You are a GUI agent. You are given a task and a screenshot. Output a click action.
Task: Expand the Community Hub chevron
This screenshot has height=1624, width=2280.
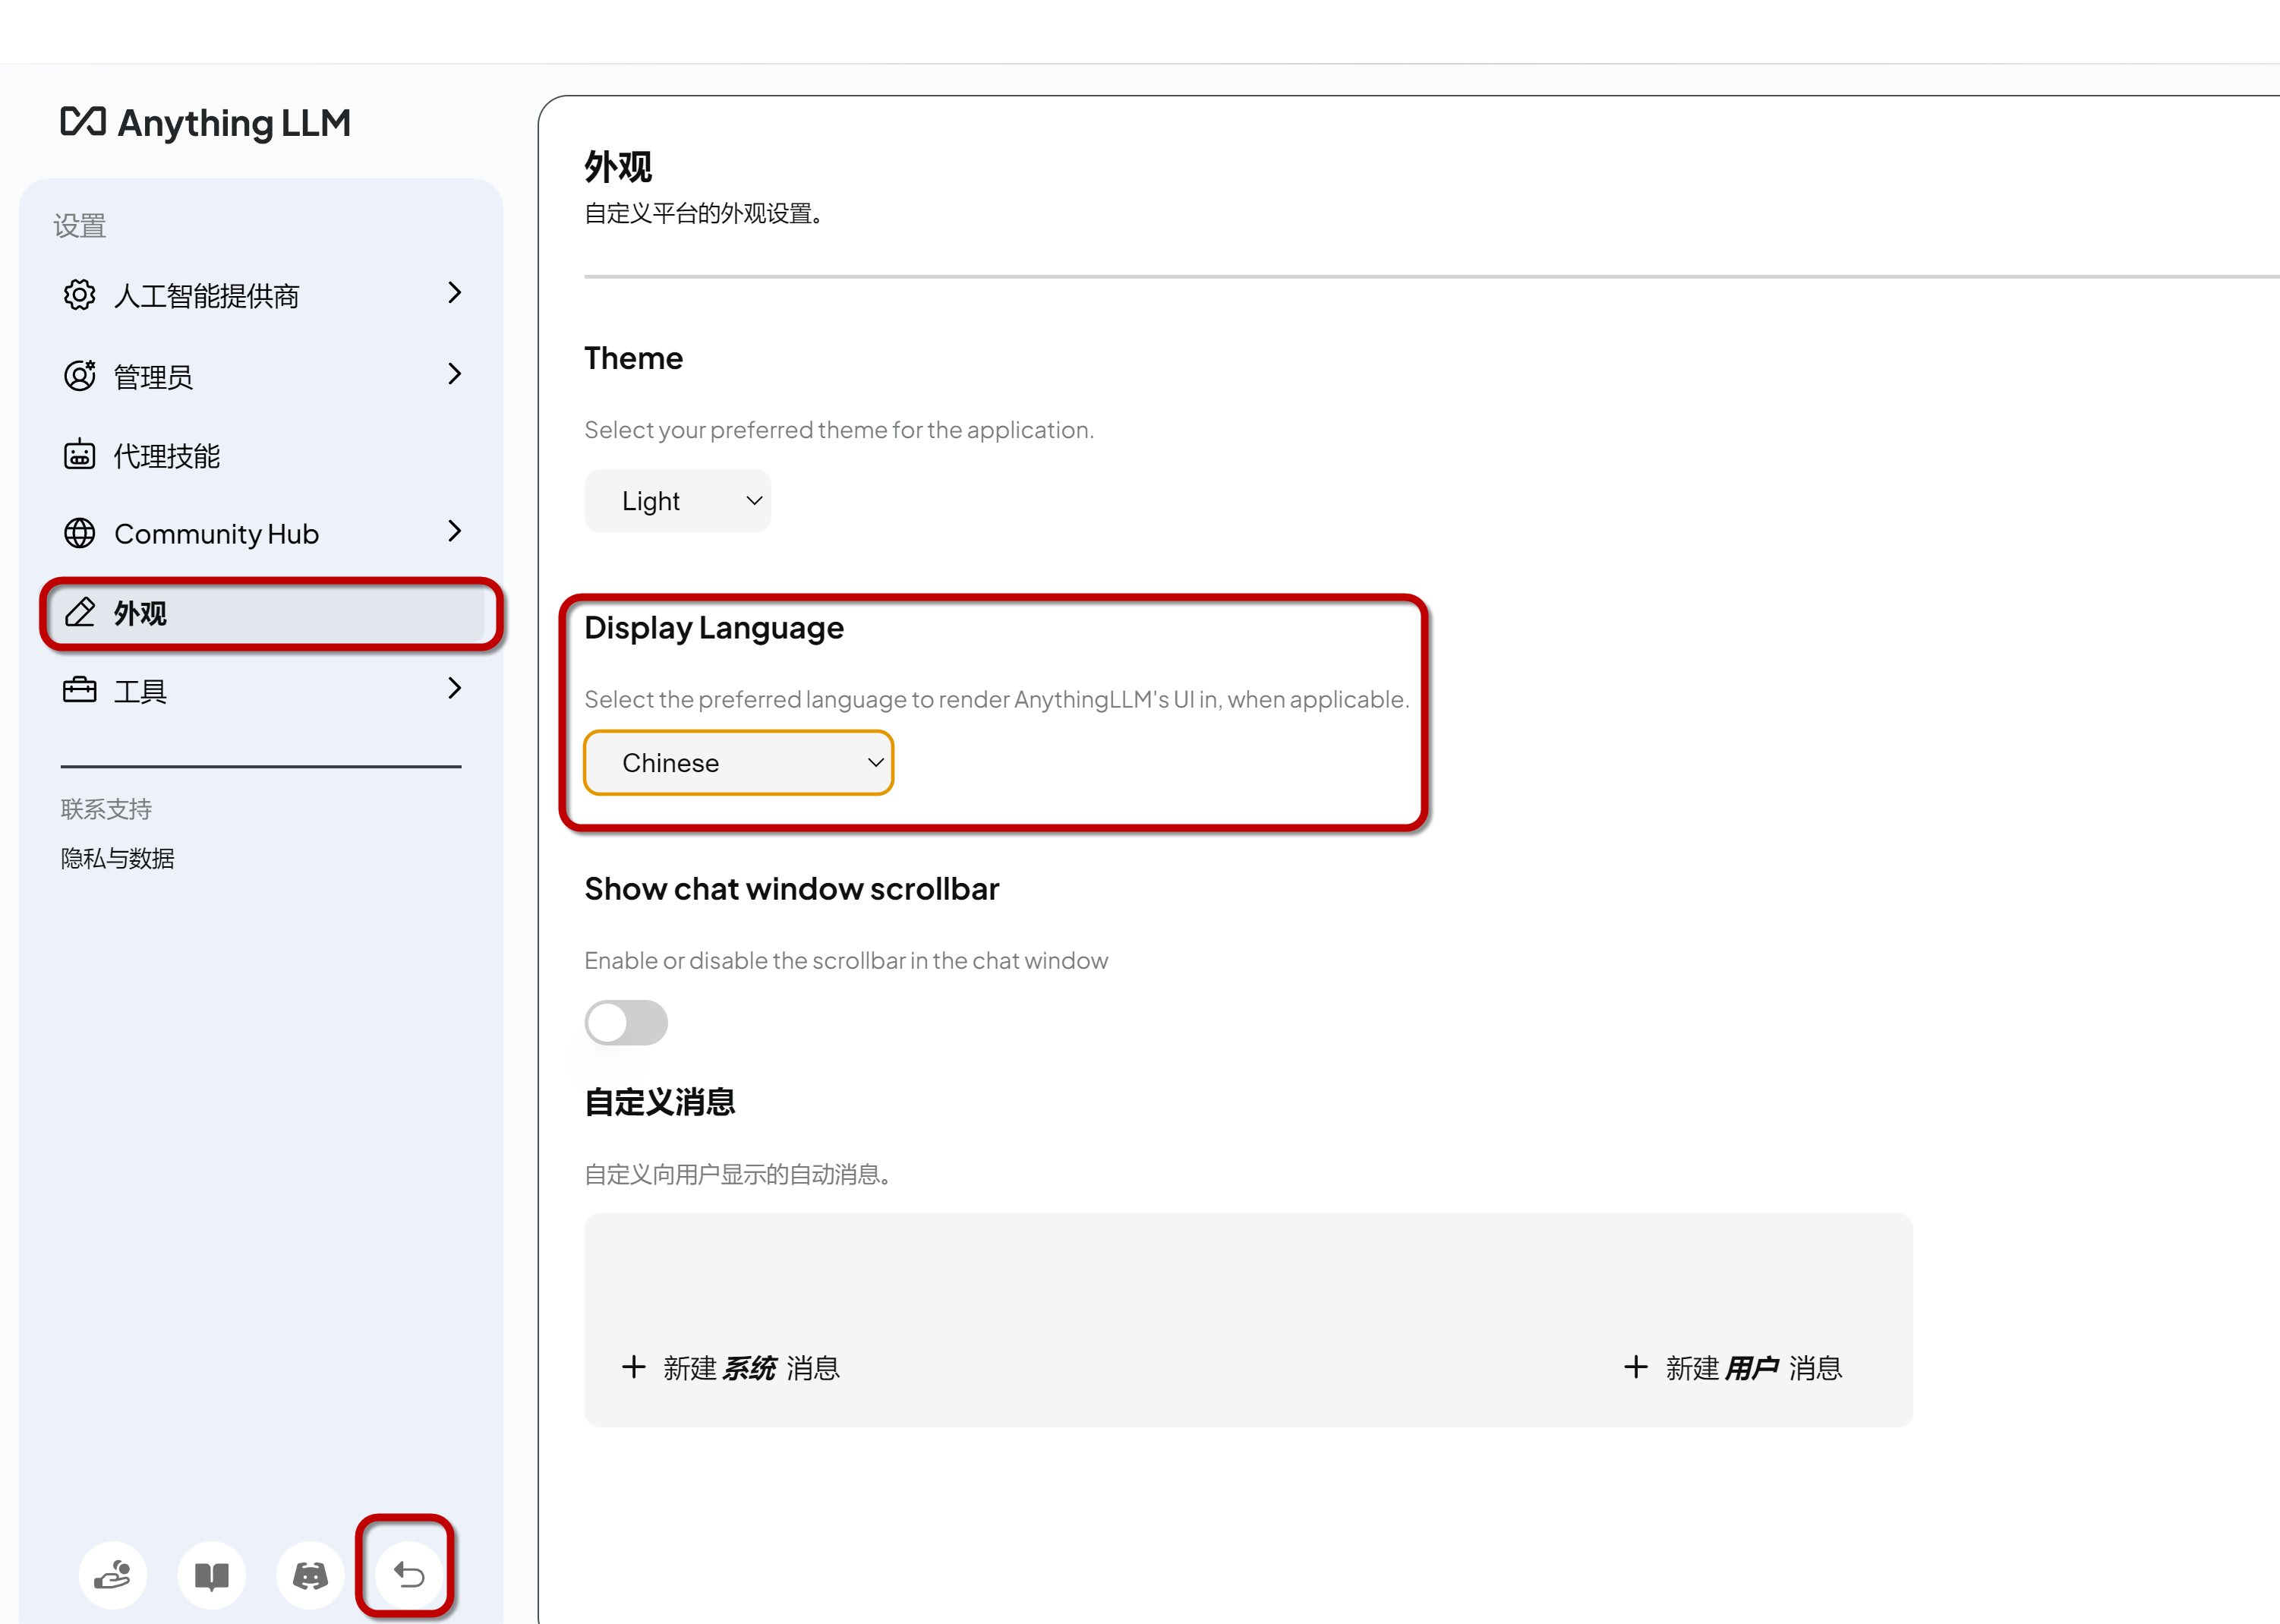455,531
